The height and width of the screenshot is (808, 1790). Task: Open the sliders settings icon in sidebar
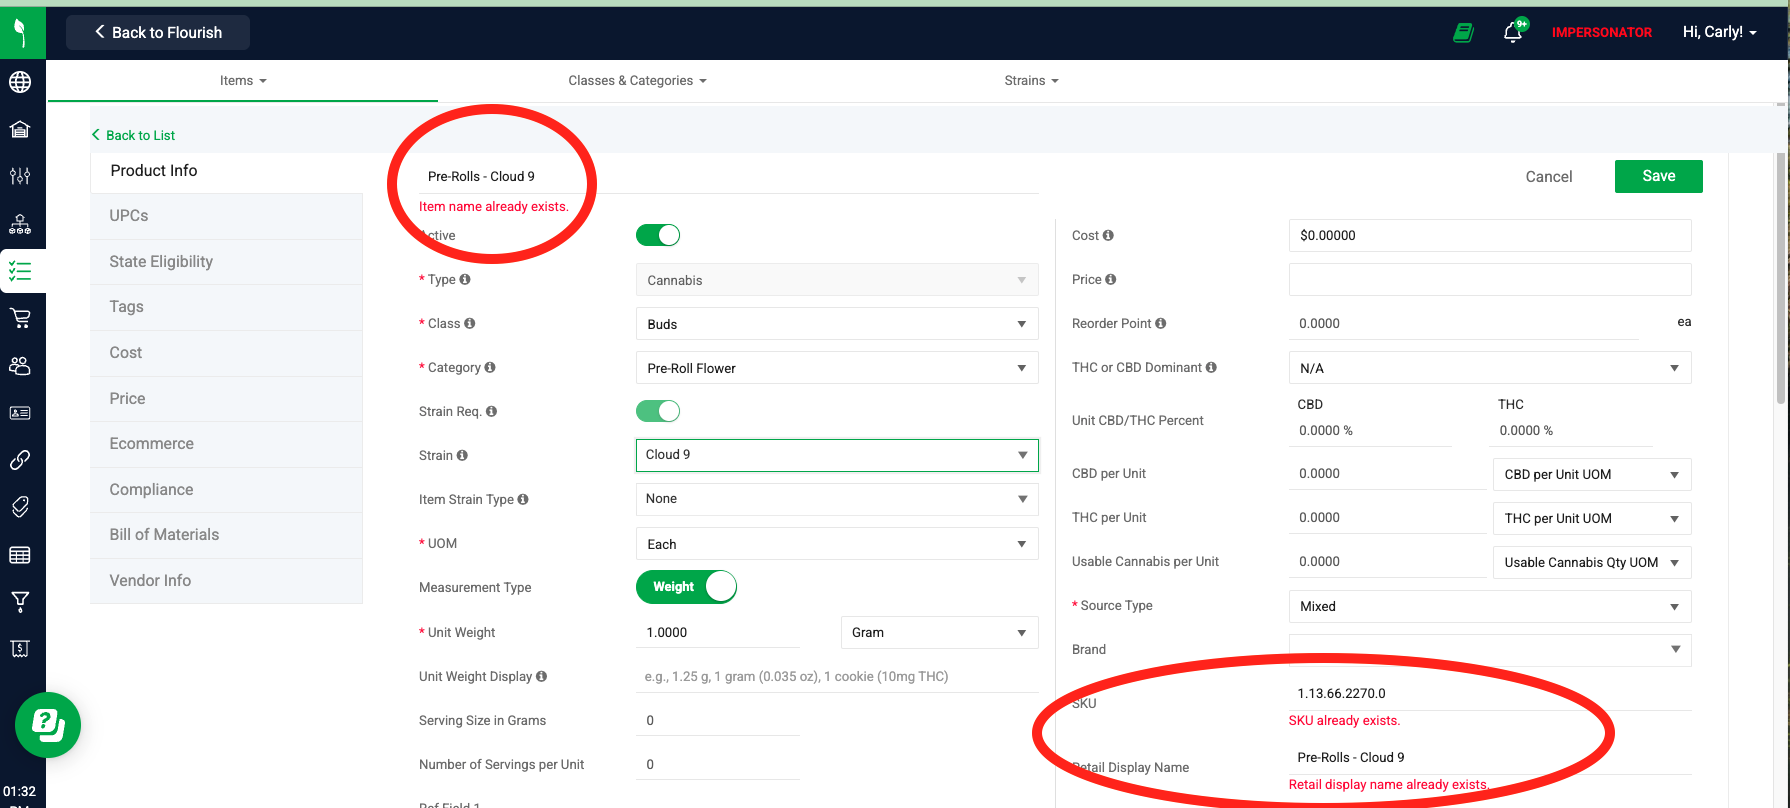point(20,176)
